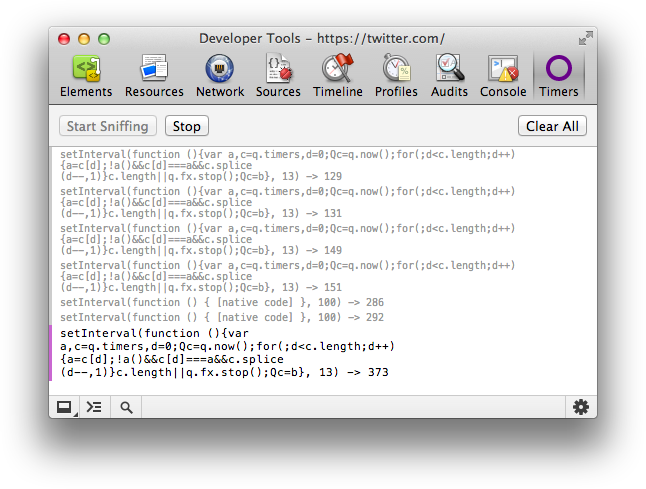Switch to the Network panel

220,76
